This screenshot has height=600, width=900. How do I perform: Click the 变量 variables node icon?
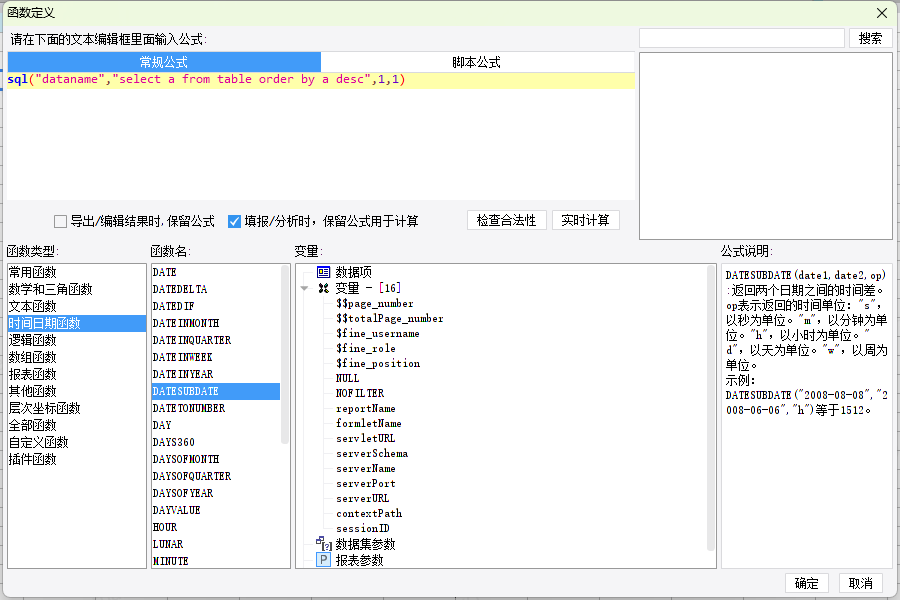click(324, 288)
